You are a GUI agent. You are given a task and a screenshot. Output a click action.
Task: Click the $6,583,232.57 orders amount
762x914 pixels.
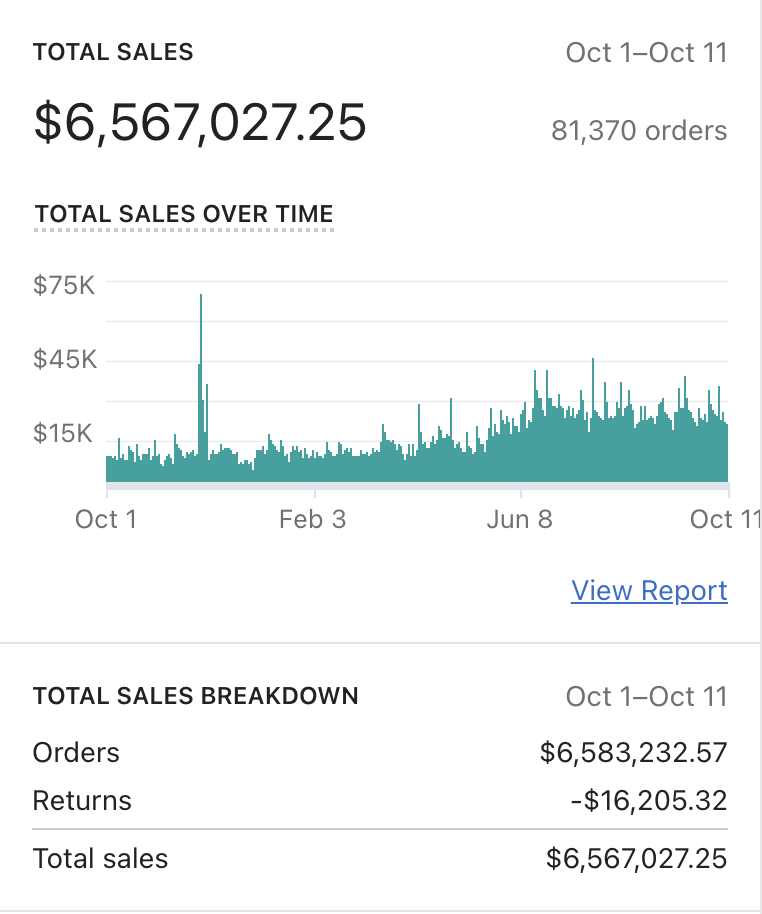pos(633,753)
